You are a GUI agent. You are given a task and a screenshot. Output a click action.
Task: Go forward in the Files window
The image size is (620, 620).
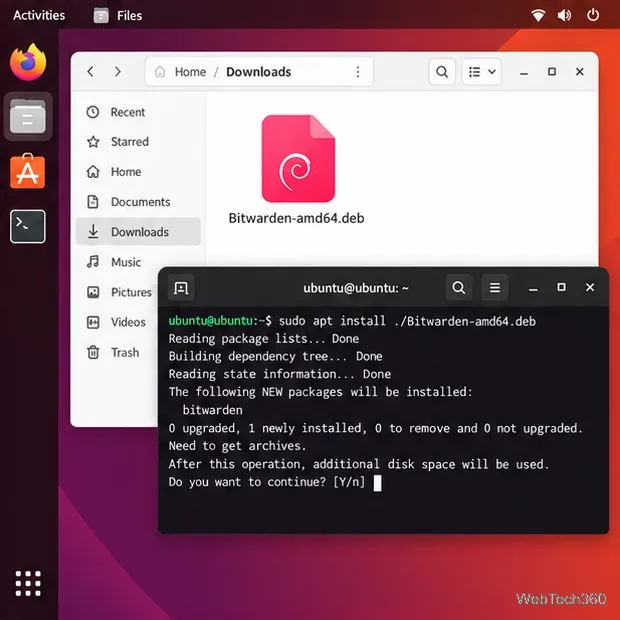click(x=117, y=72)
